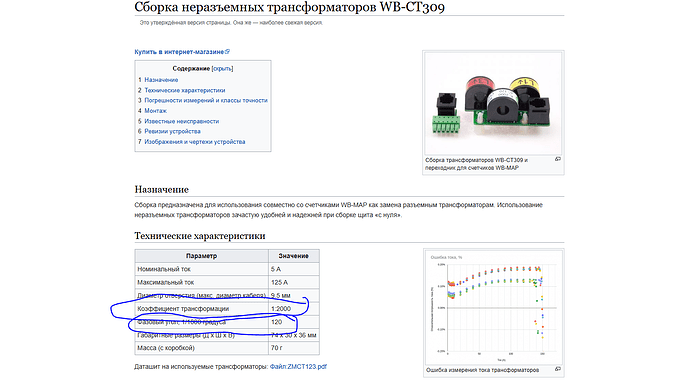
Task: Download the Файл:ZMCT123.pdf datasheet
Action: click(x=298, y=366)
